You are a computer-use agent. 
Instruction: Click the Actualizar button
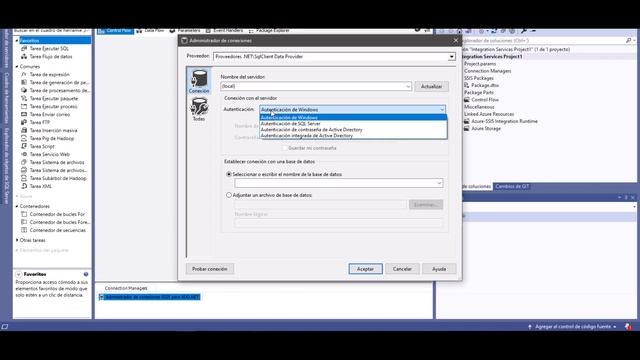(x=431, y=87)
